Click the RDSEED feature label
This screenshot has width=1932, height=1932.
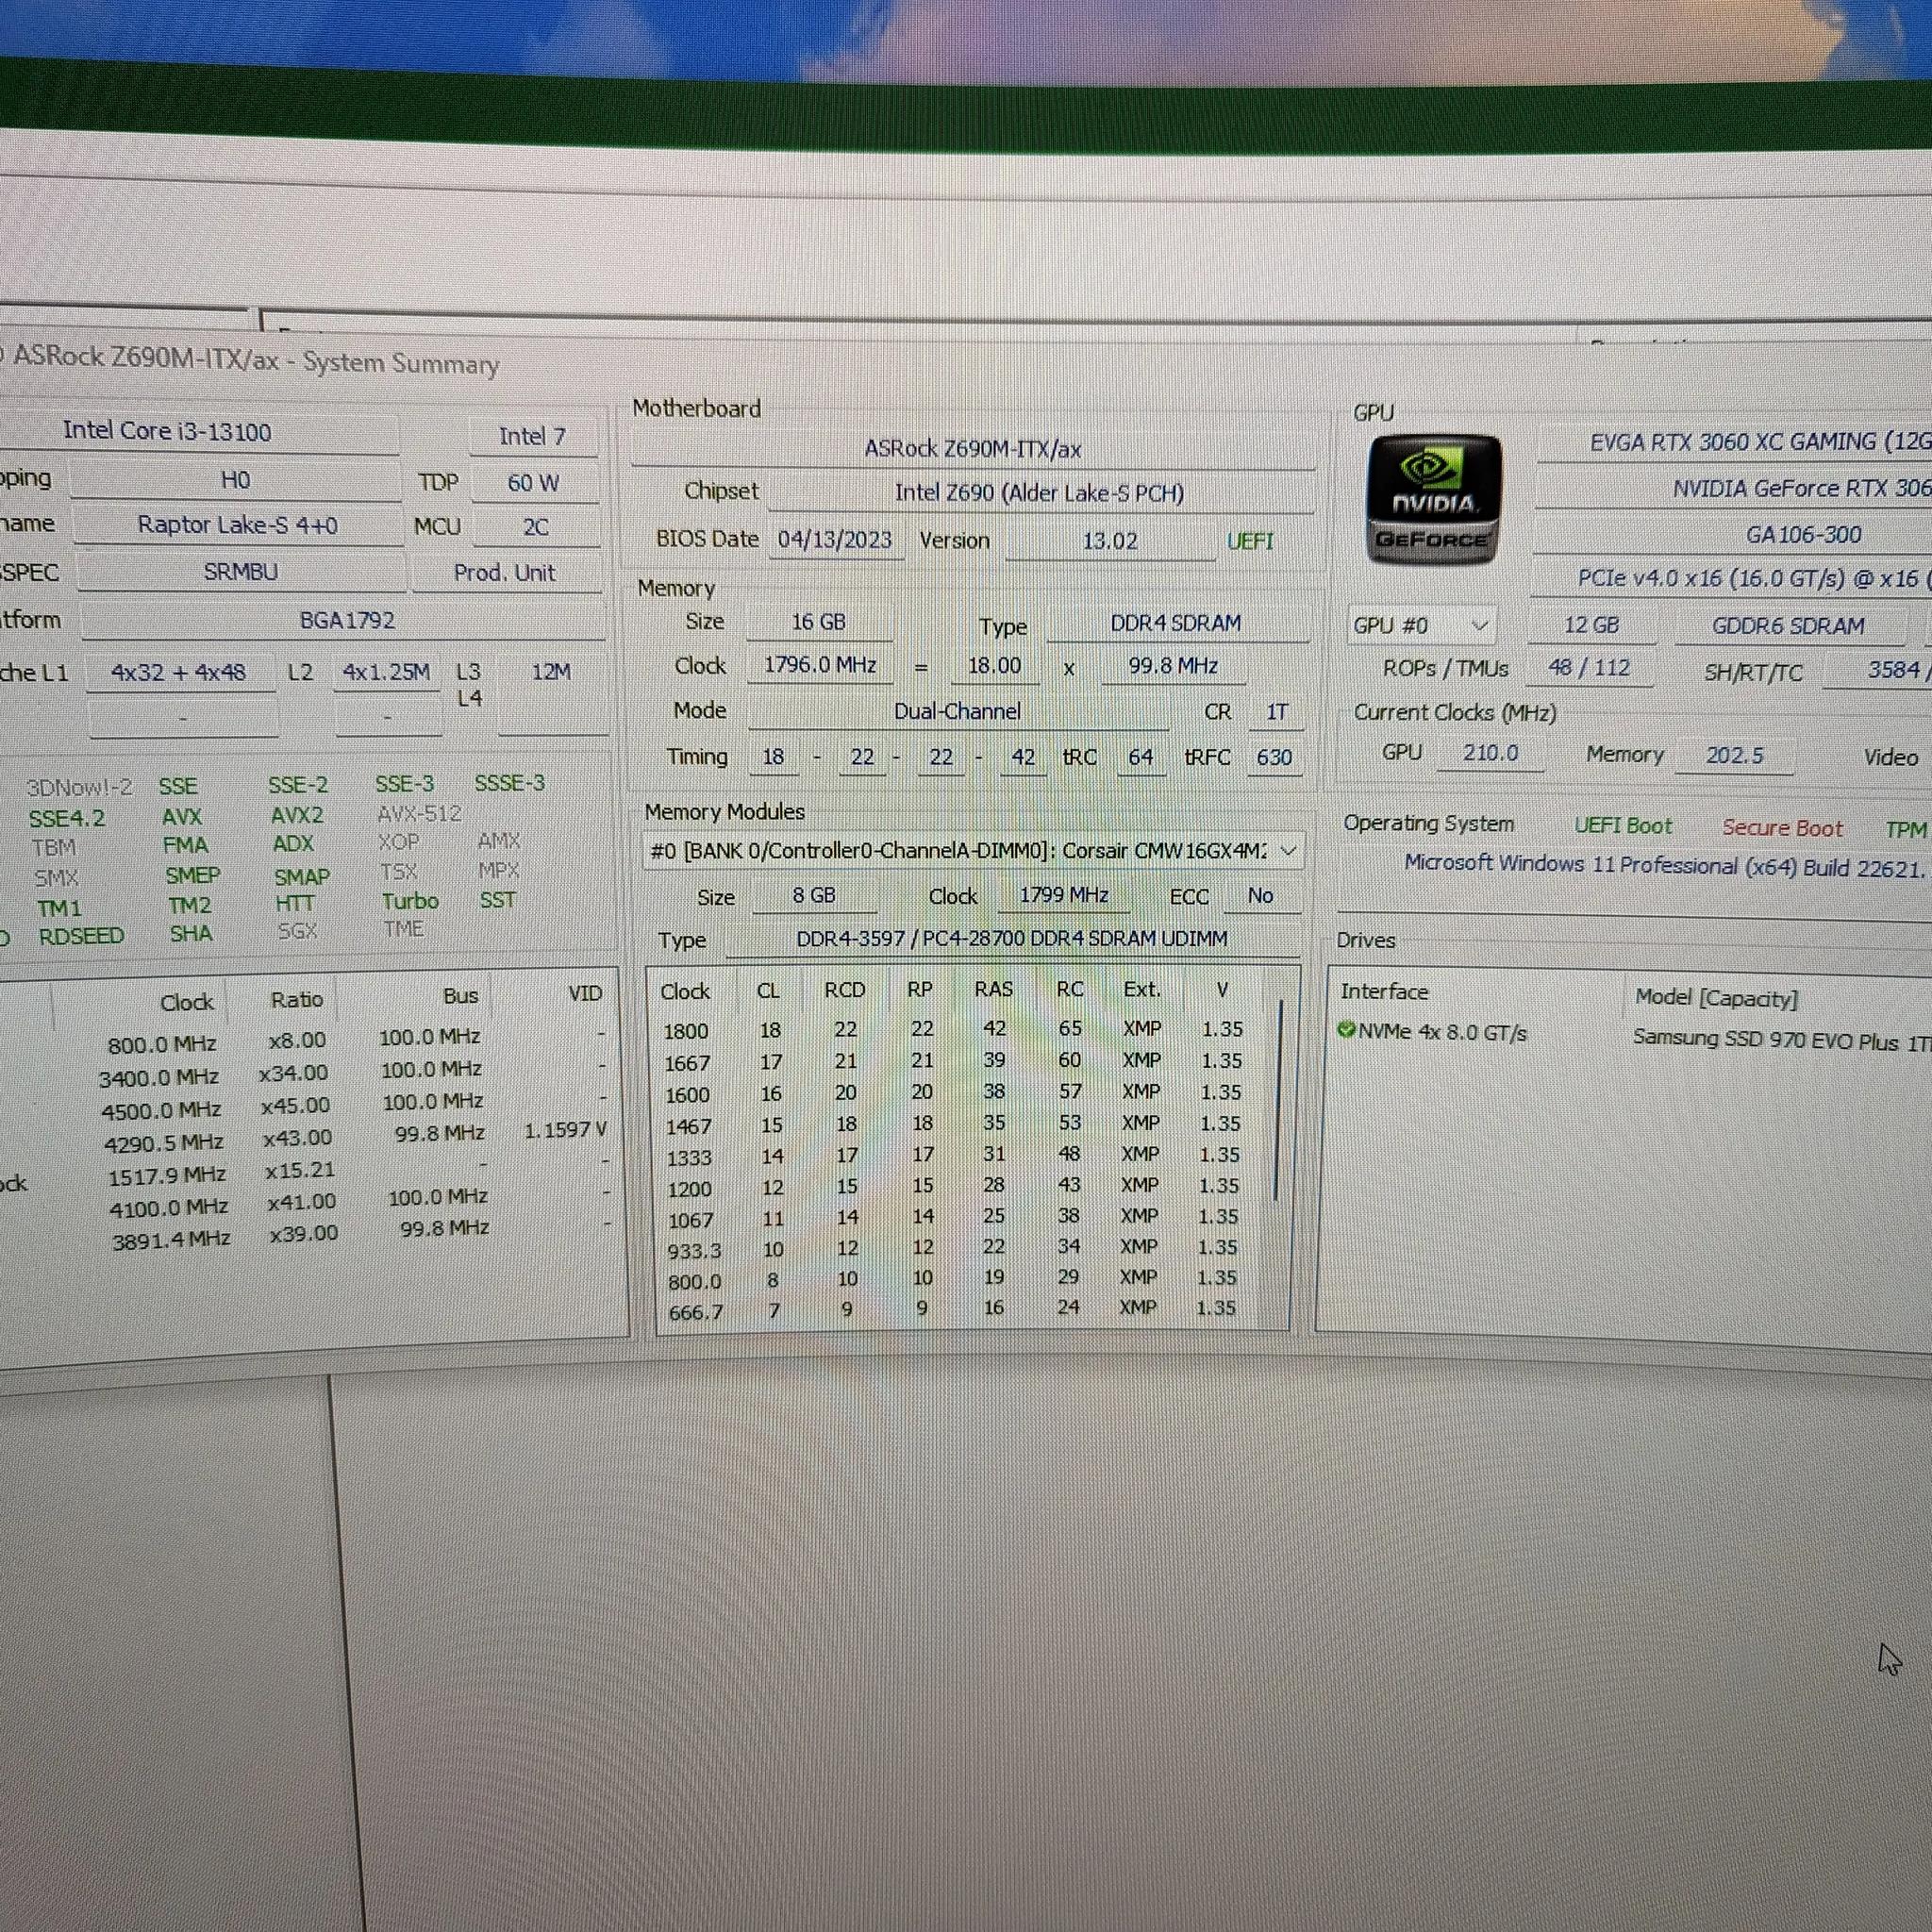pos(81,936)
